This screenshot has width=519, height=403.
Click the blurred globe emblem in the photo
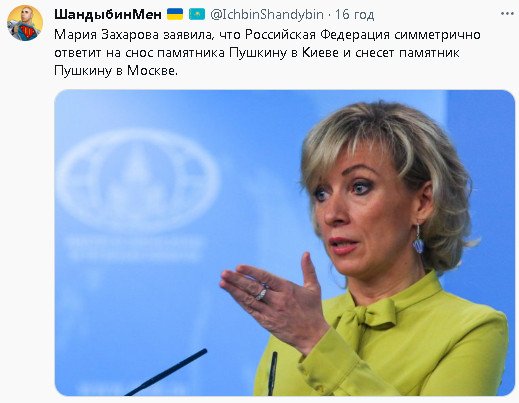(137, 182)
